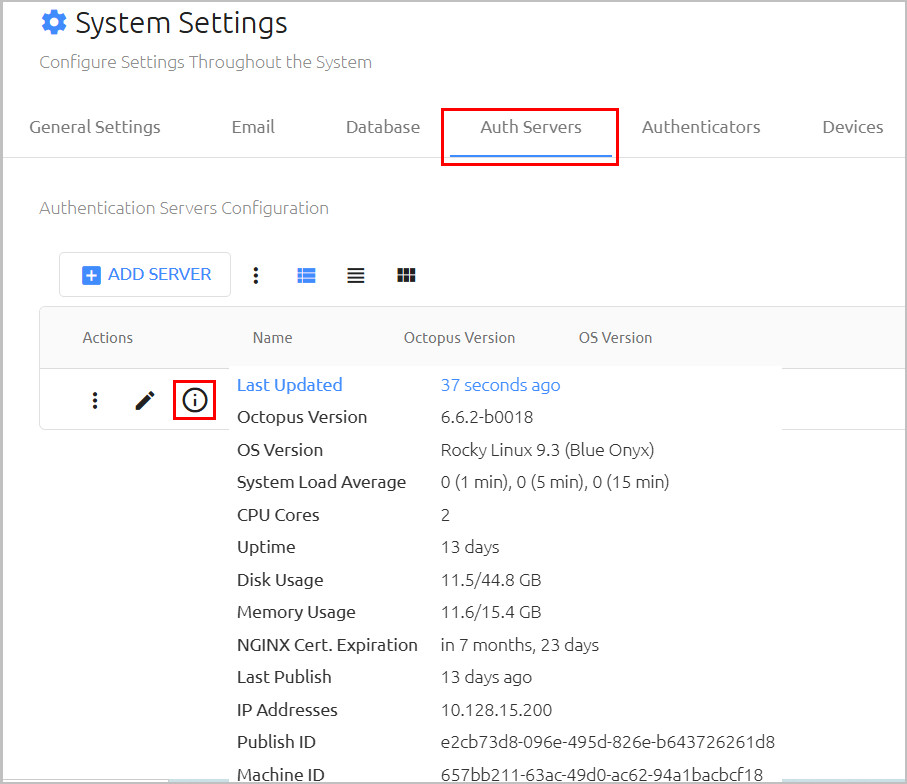Click the 'Uptime' label
This screenshot has width=907, height=784.
tap(266, 547)
